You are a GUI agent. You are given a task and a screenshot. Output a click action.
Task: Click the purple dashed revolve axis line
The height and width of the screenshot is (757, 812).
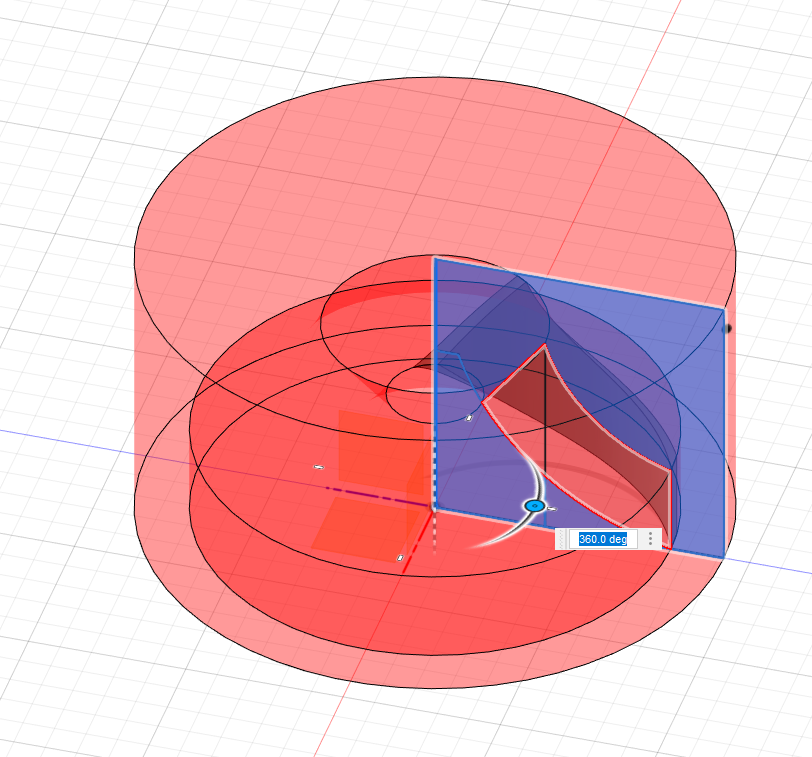tap(379, 496)
